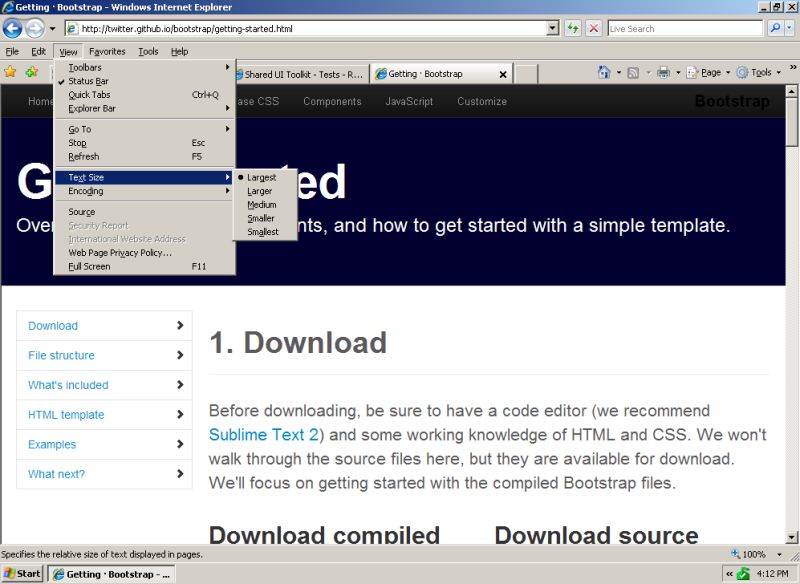This screenshot has width=800, height=584.
Task: Select Larger text size option
Action: [x=265, y=191]
